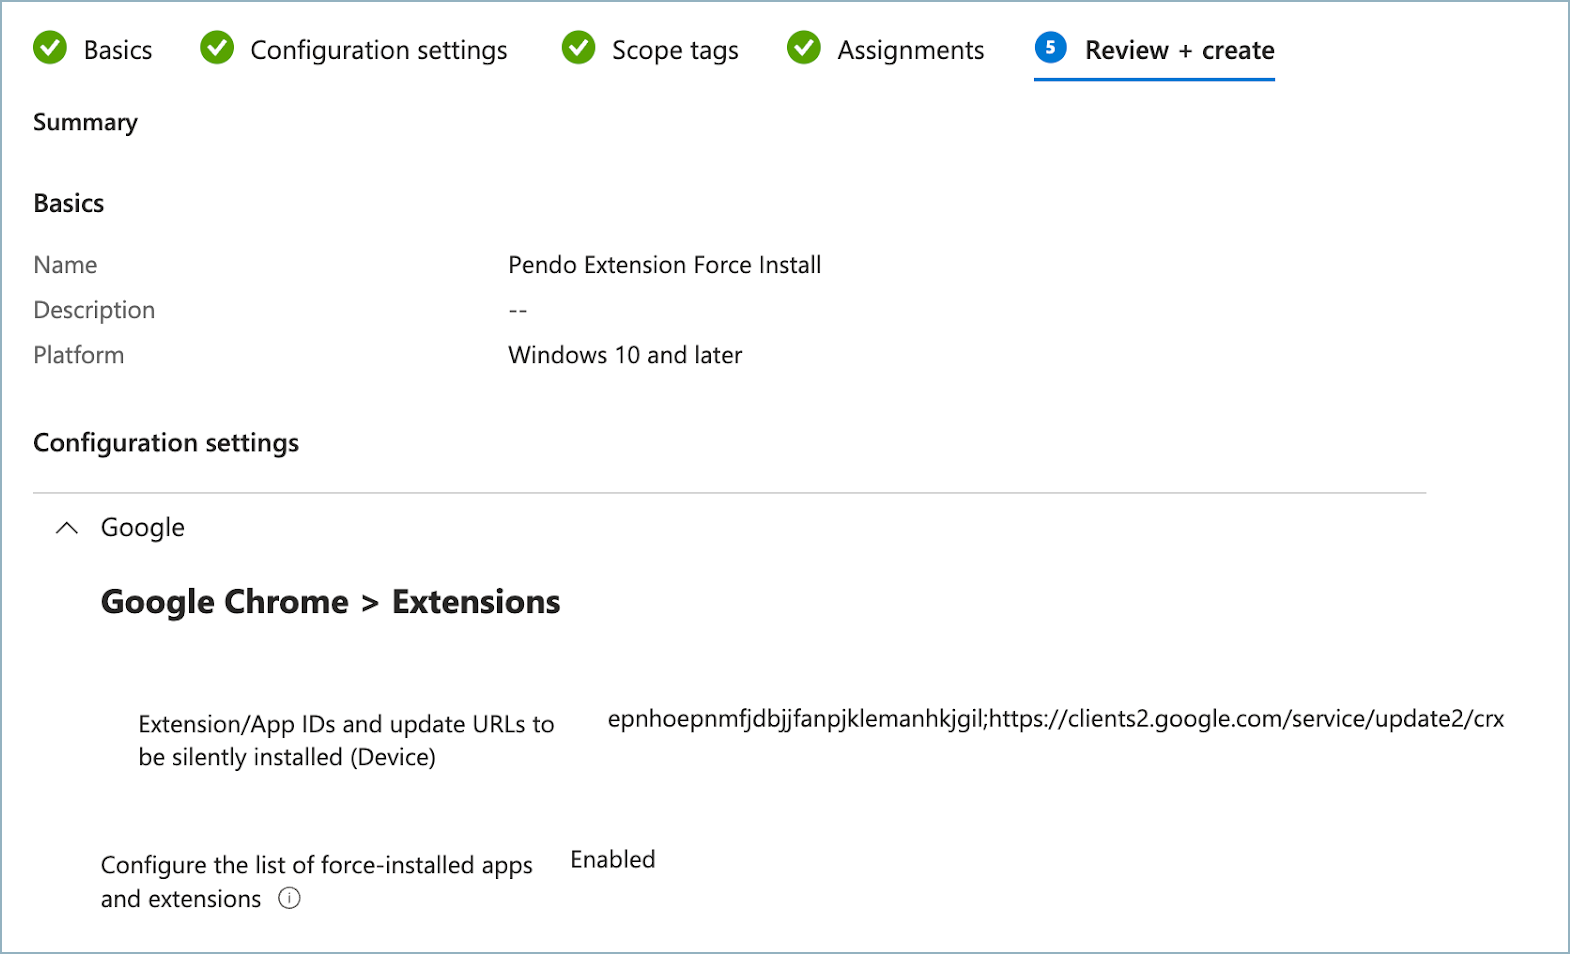The width and height of the screenshot is (1570, 954).
Task: Click the green checkmark beside Basics
Action: [50, 48]
